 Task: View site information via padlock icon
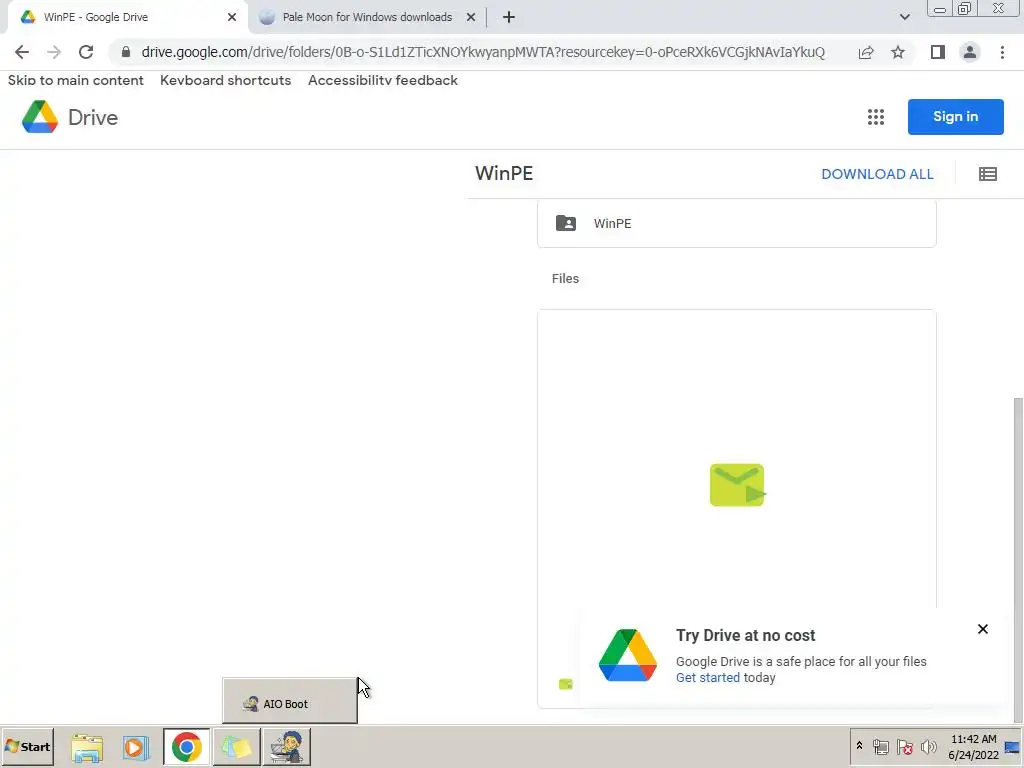(126, 52)
